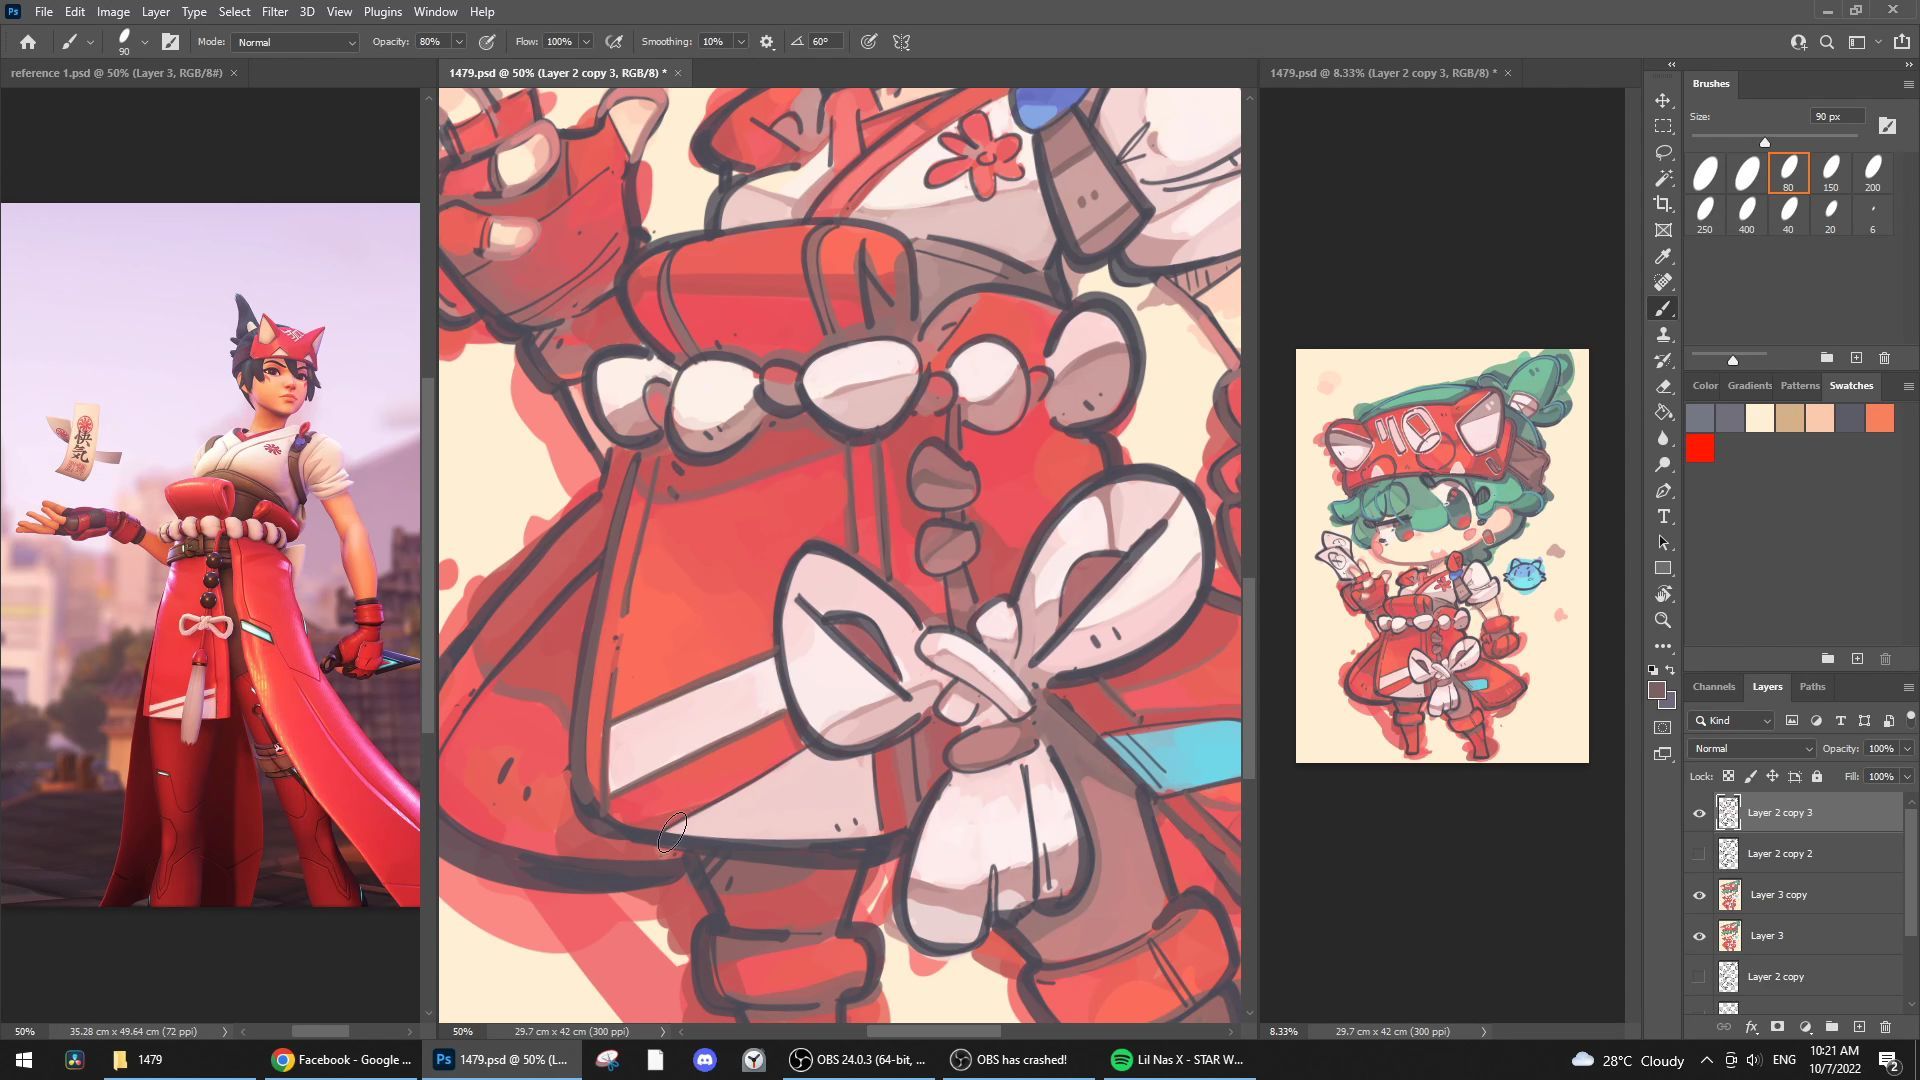Expand the layer Fill arrow
The image size is (1920, 1080).
pos(1907,777)
